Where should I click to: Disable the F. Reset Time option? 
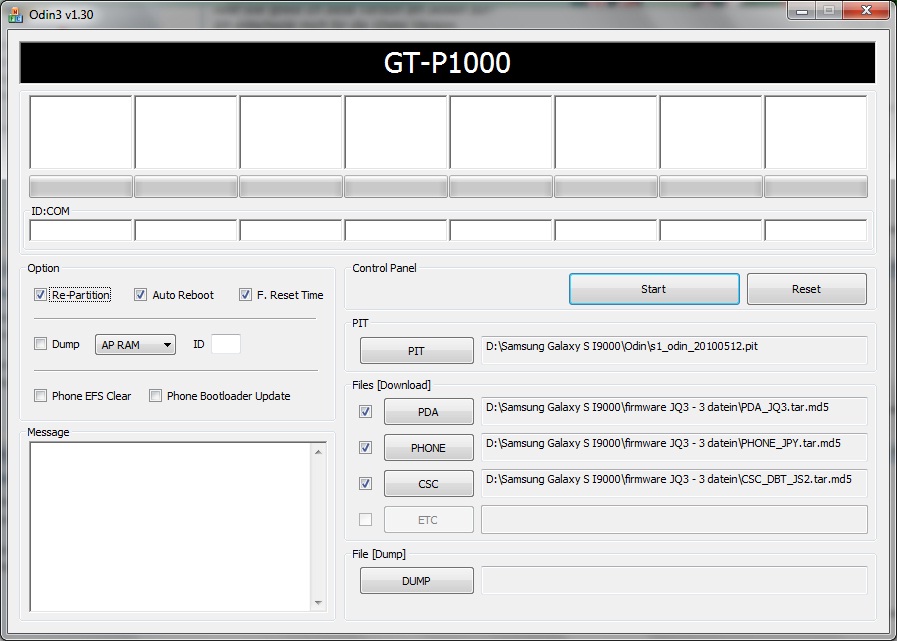pos(245,295)
